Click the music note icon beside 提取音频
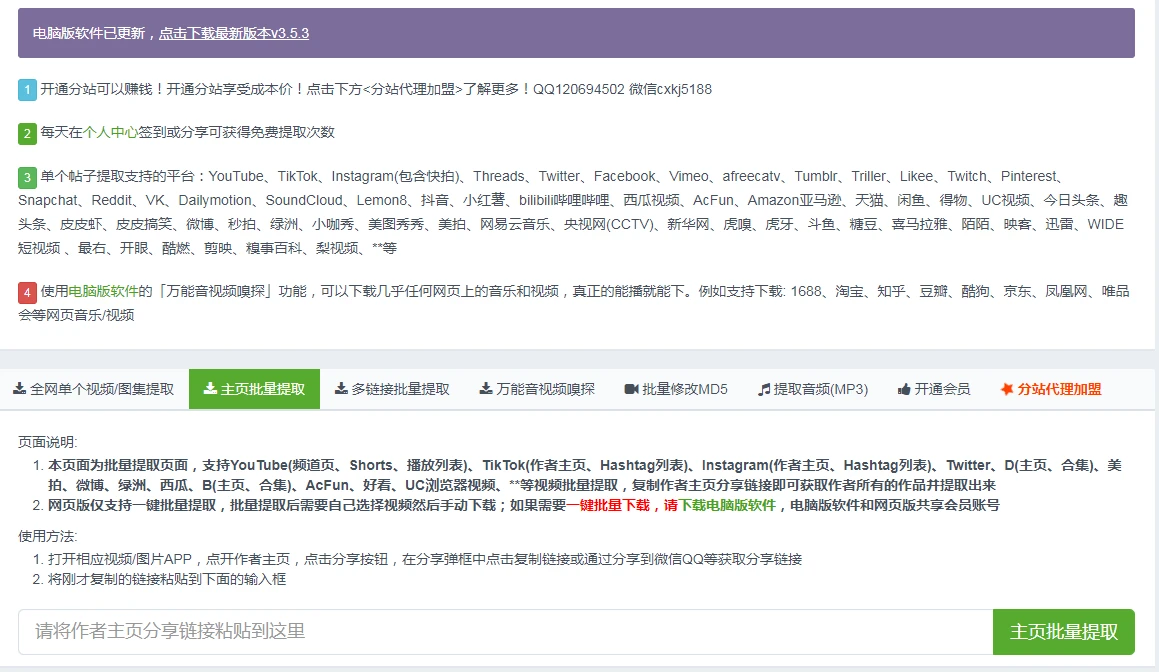The width and height of the screenshot is (1159, 672). (764, 389)
